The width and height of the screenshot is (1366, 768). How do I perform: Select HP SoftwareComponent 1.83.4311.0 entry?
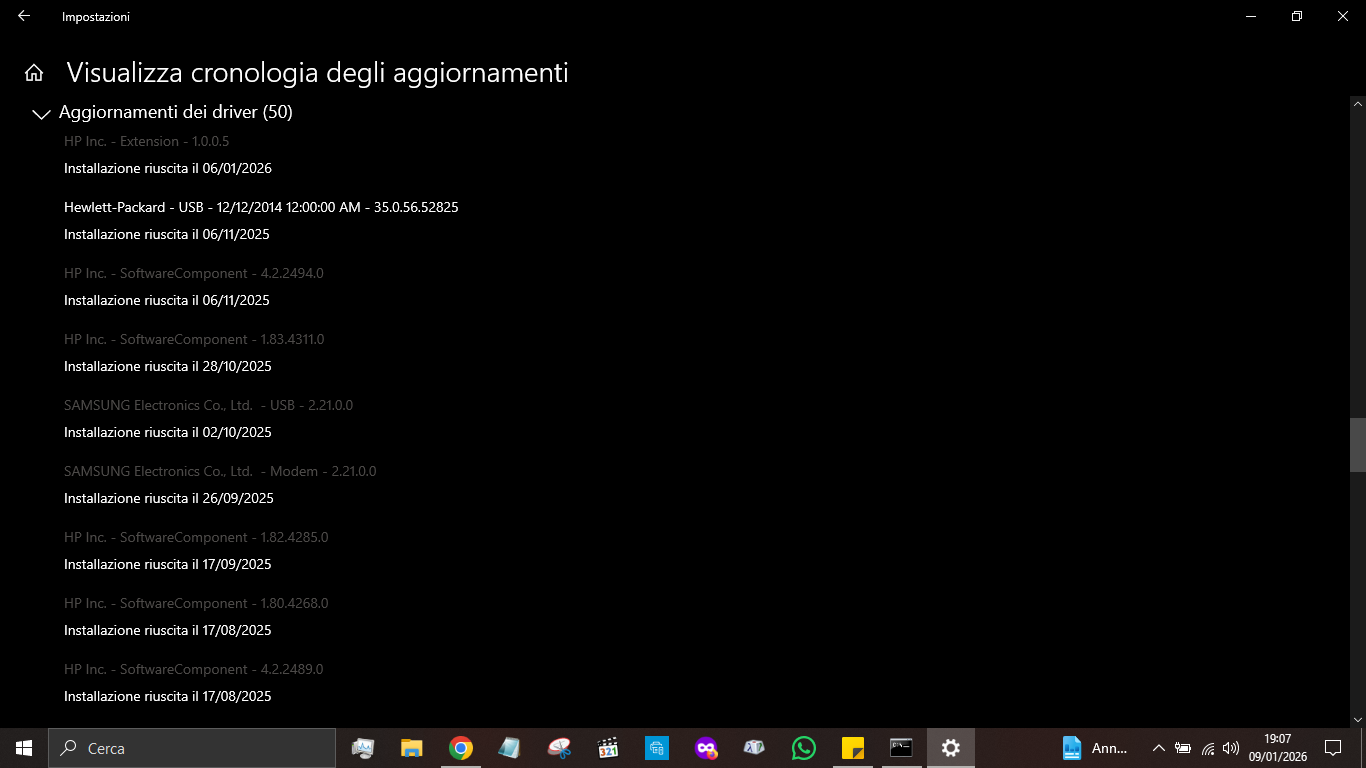(x=194, y=339)
